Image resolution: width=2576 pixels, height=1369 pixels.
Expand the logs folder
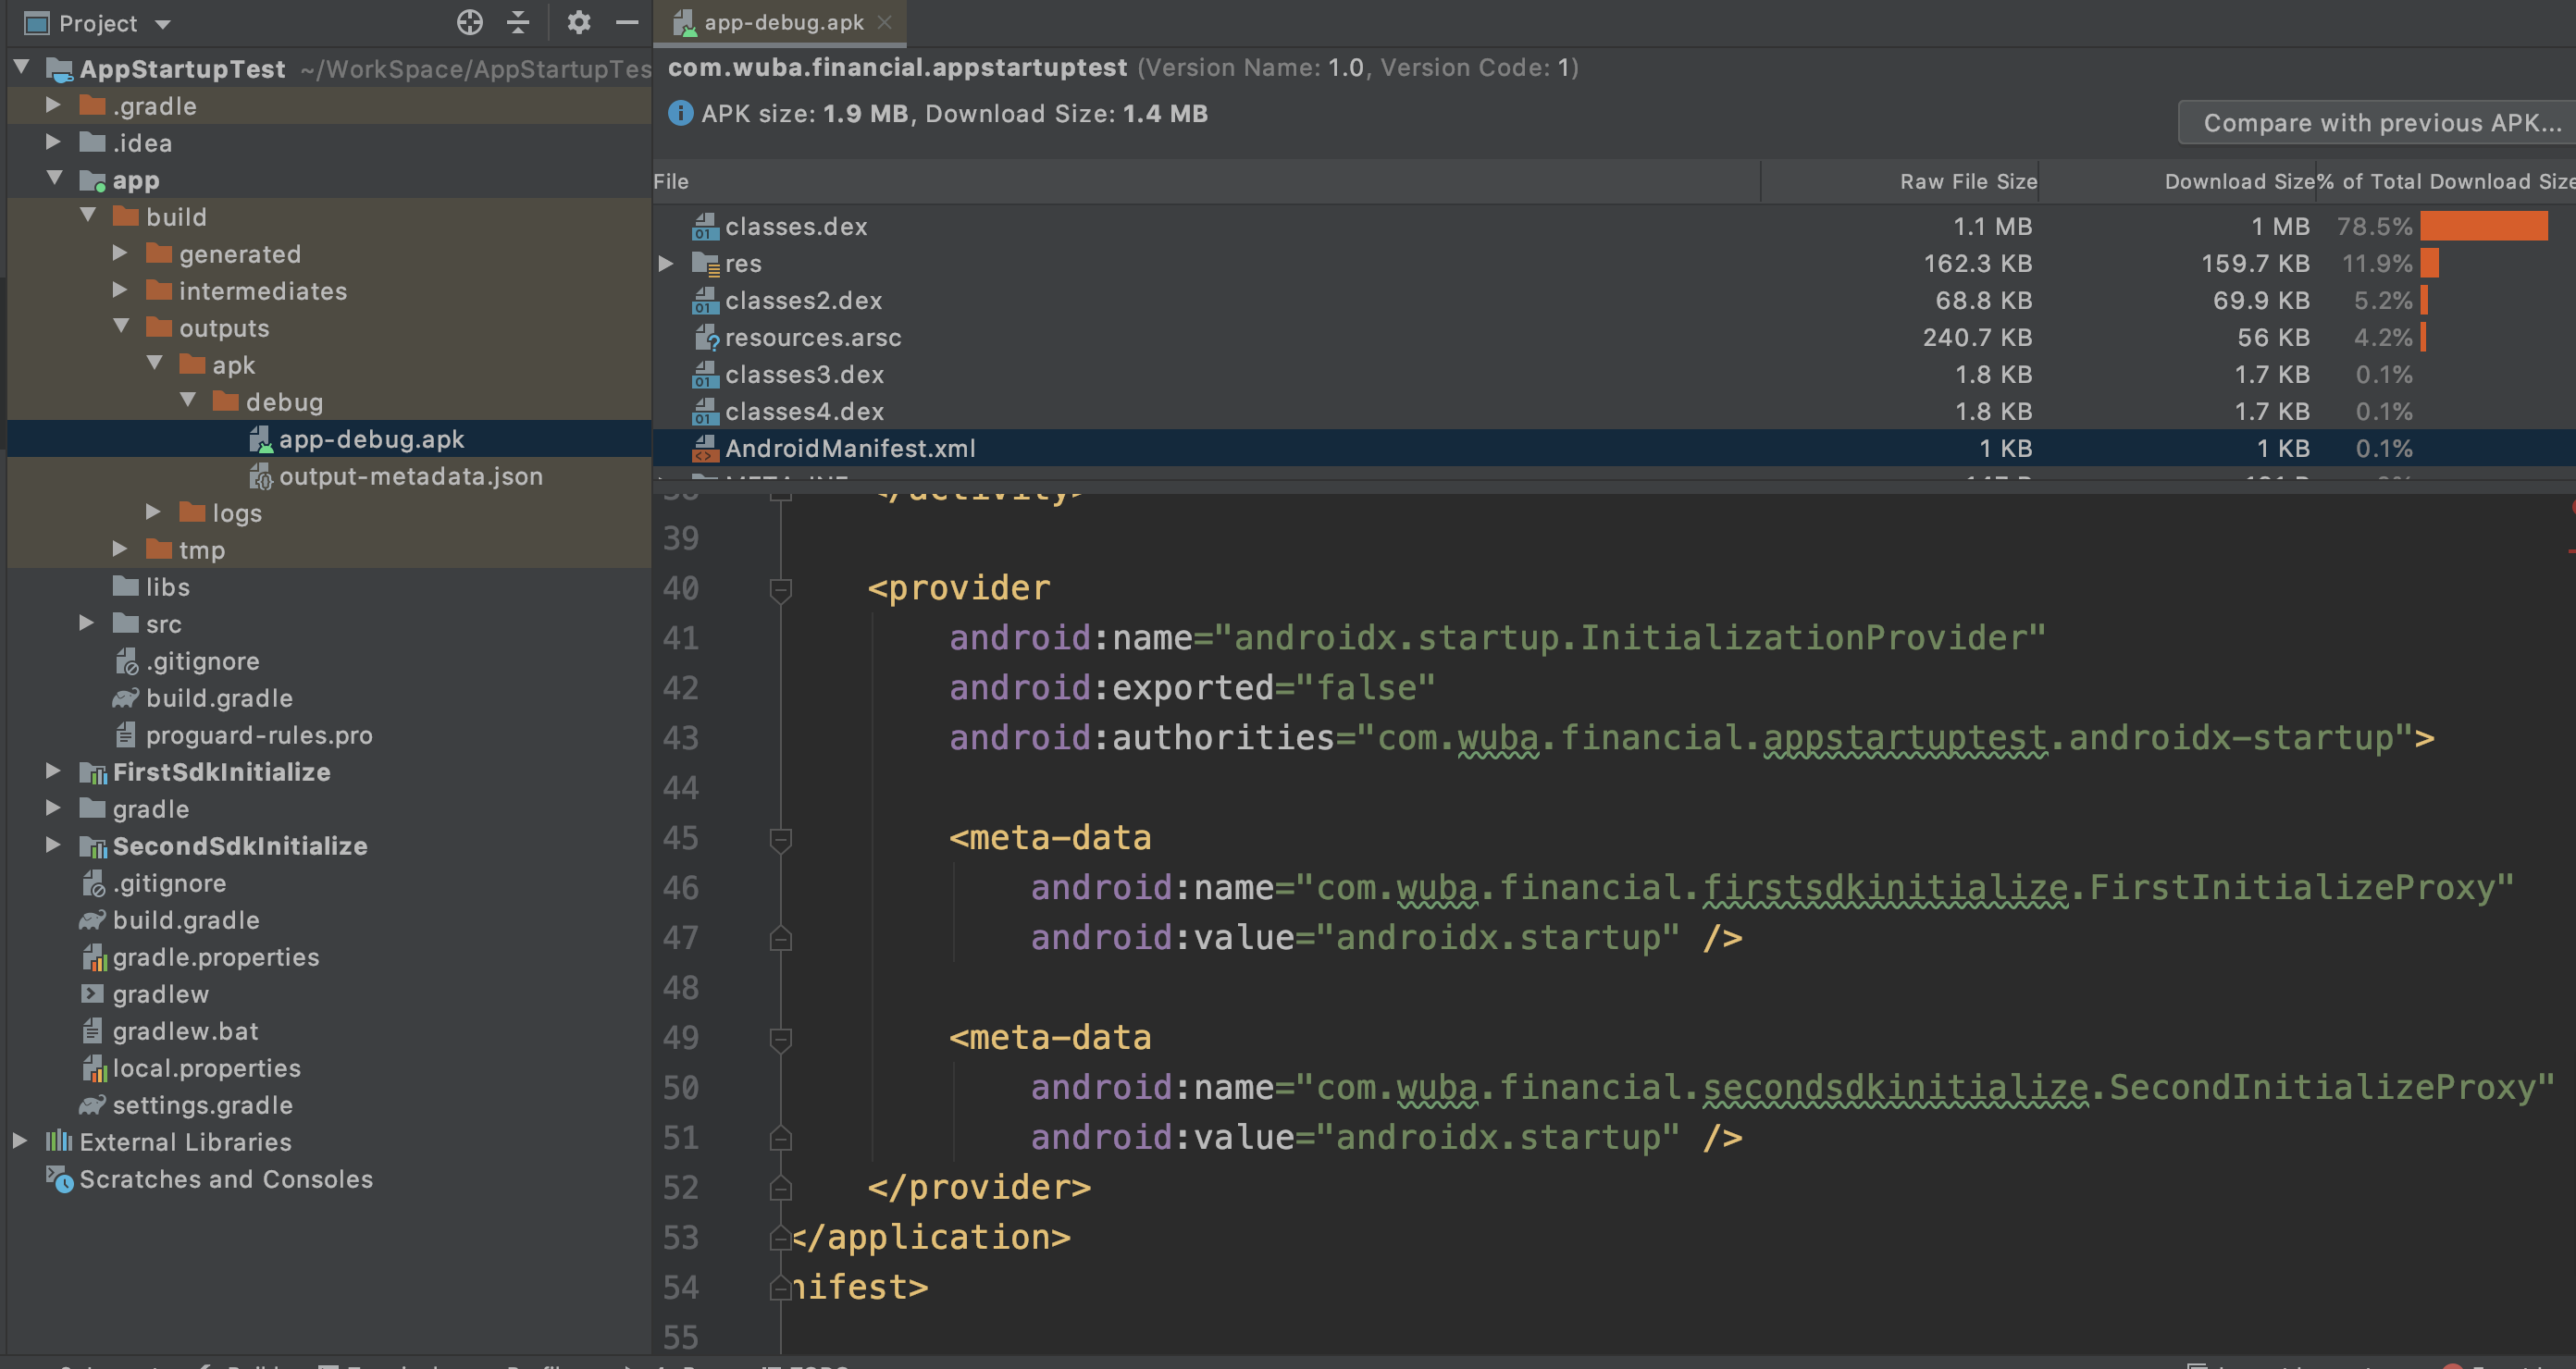[154, 512]
